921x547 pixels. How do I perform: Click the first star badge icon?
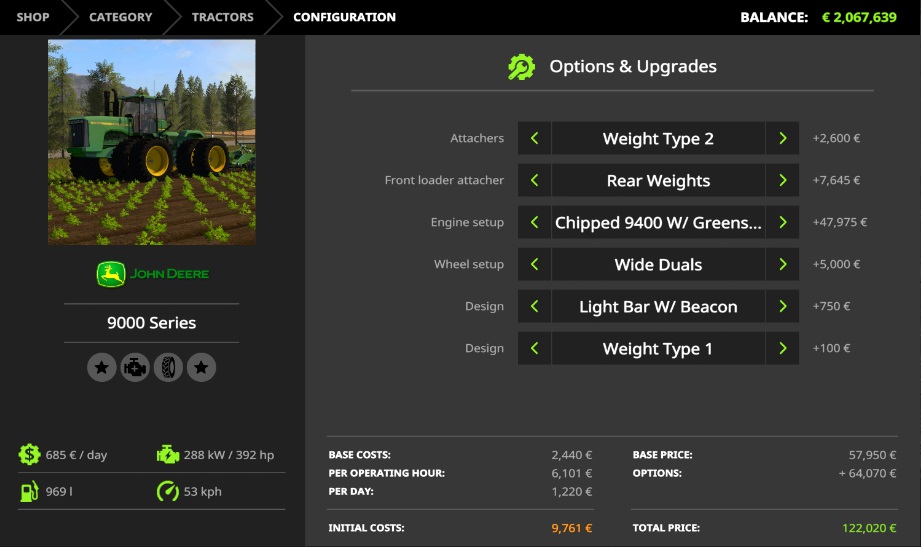101,368
